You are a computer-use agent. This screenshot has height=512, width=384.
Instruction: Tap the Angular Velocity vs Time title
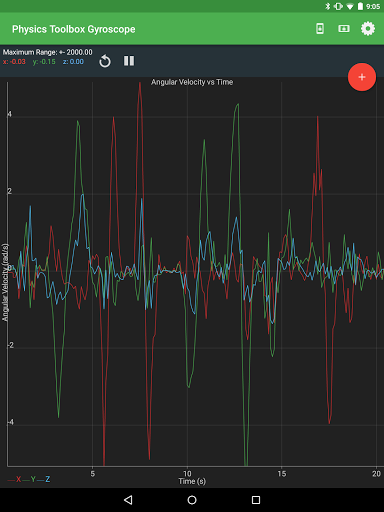tap(192, 82)
